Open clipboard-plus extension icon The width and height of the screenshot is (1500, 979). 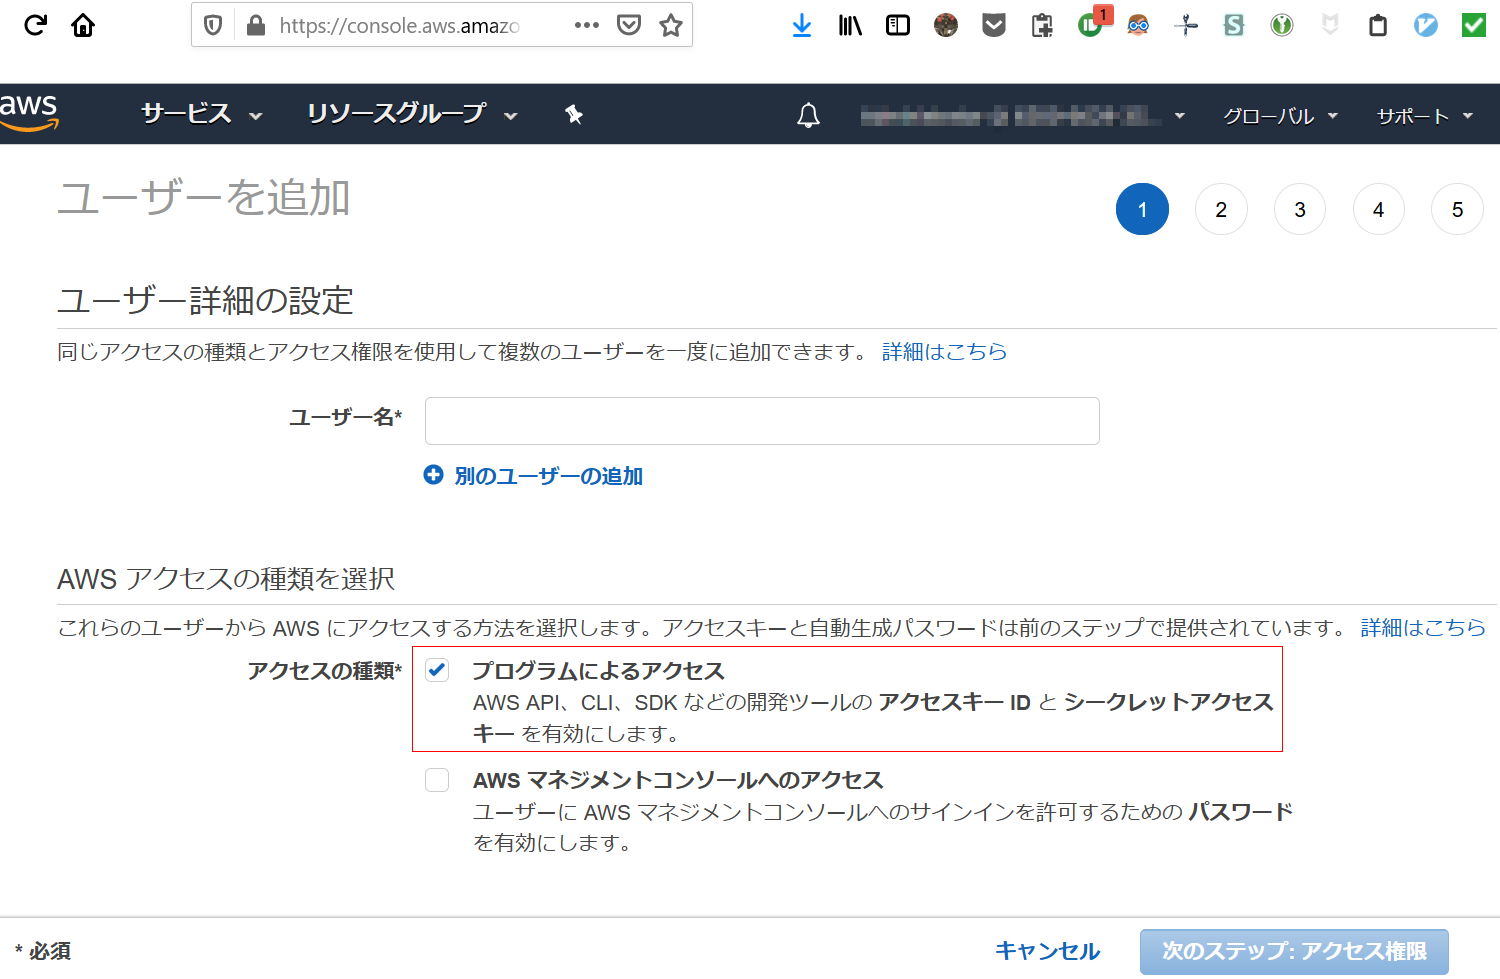coord(1042,25)
